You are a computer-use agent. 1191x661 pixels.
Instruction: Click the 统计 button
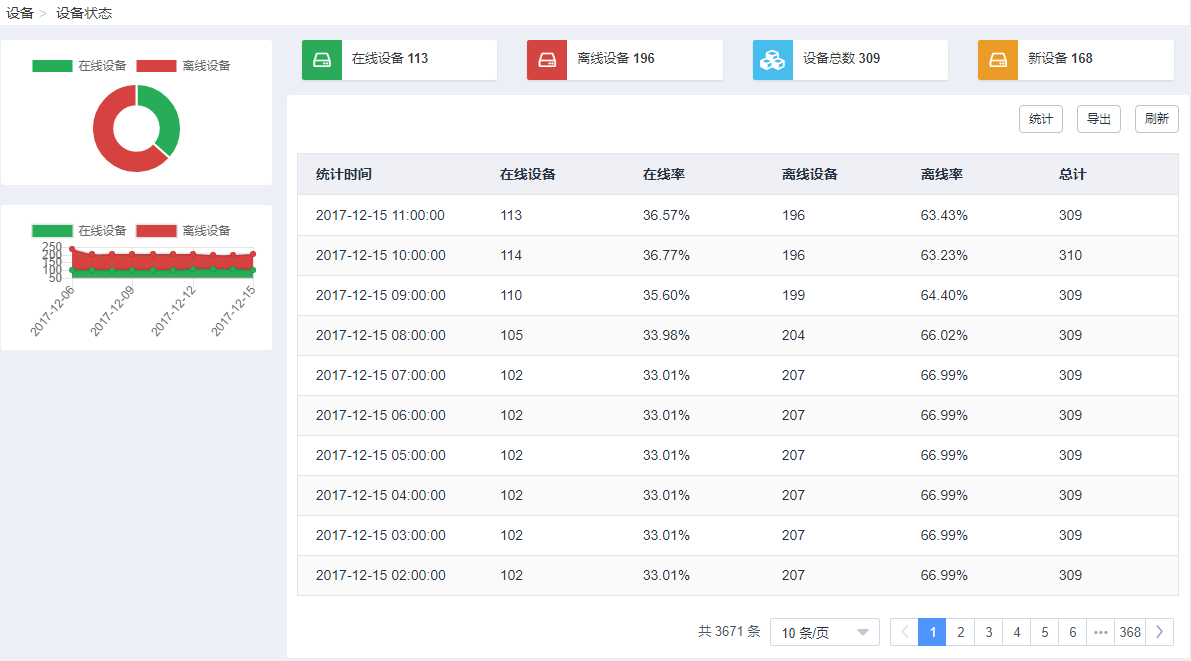pyautogui.click(x=1040, y=119)
